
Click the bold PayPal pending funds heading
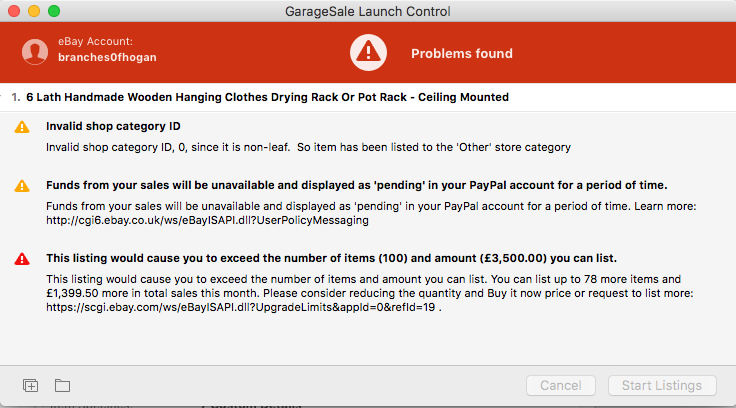[357, 185]
